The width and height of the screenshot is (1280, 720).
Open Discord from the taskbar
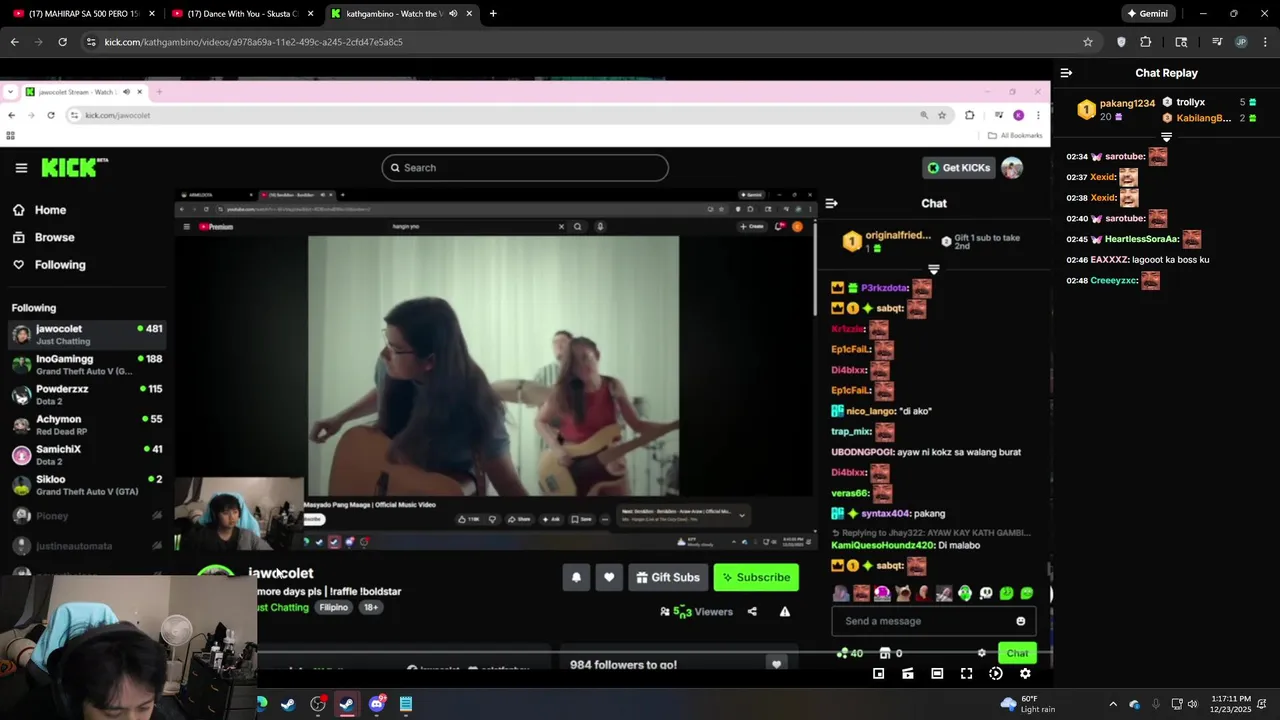(x=376, y=704)
